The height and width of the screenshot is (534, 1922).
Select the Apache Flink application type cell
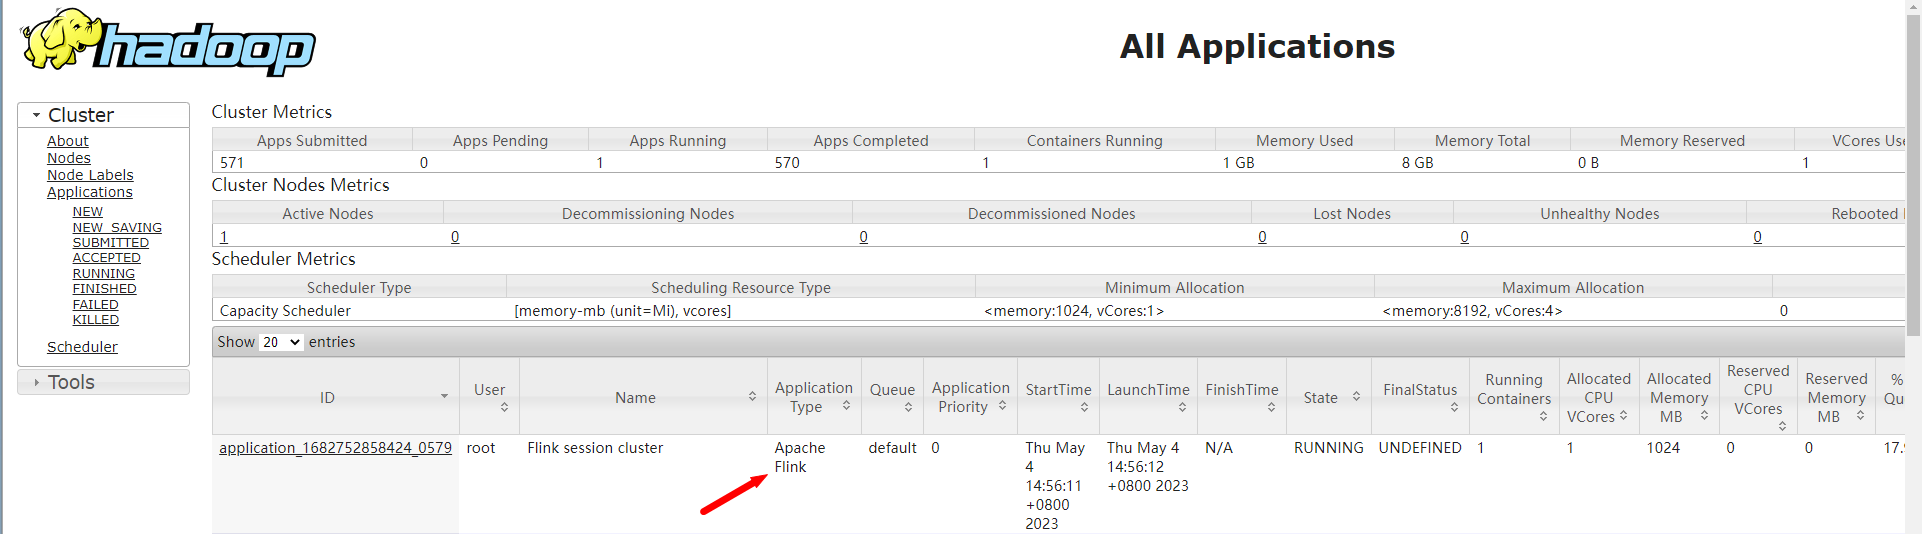pos(800,457)
